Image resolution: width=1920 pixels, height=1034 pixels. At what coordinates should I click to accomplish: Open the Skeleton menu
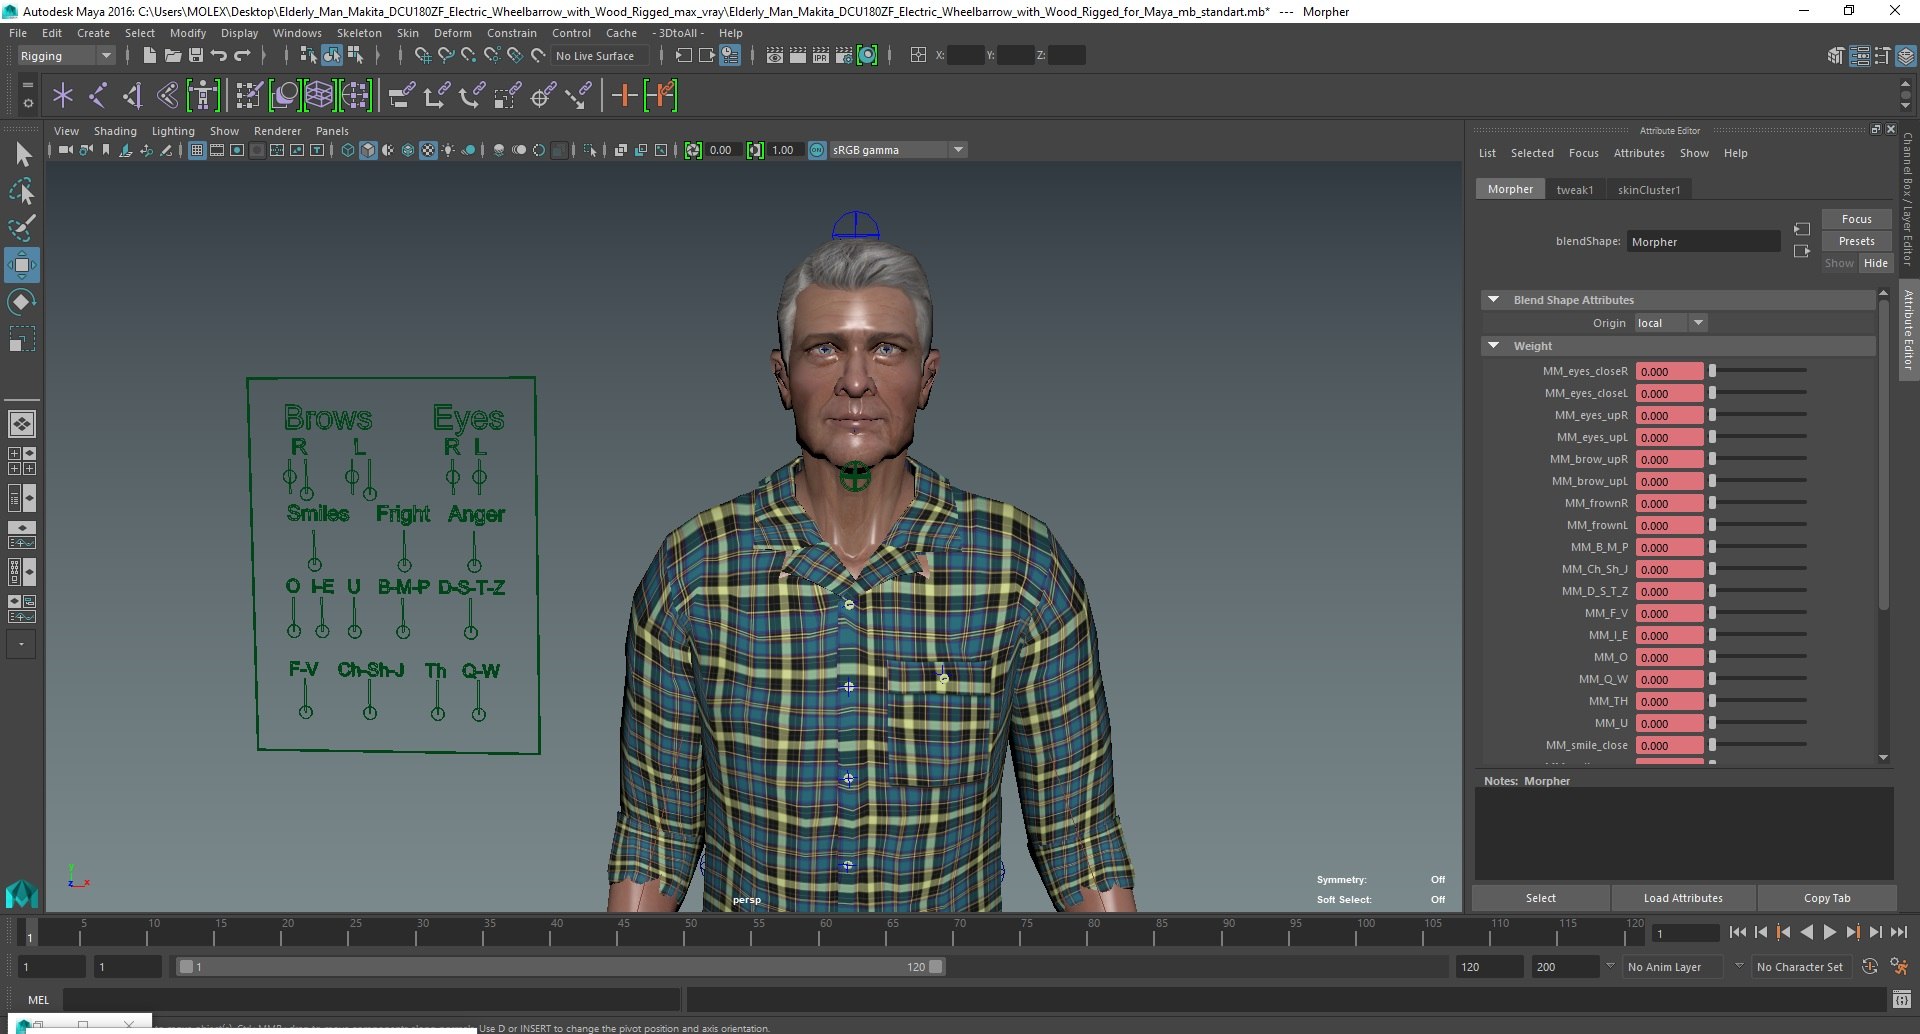tap(359, 33)
